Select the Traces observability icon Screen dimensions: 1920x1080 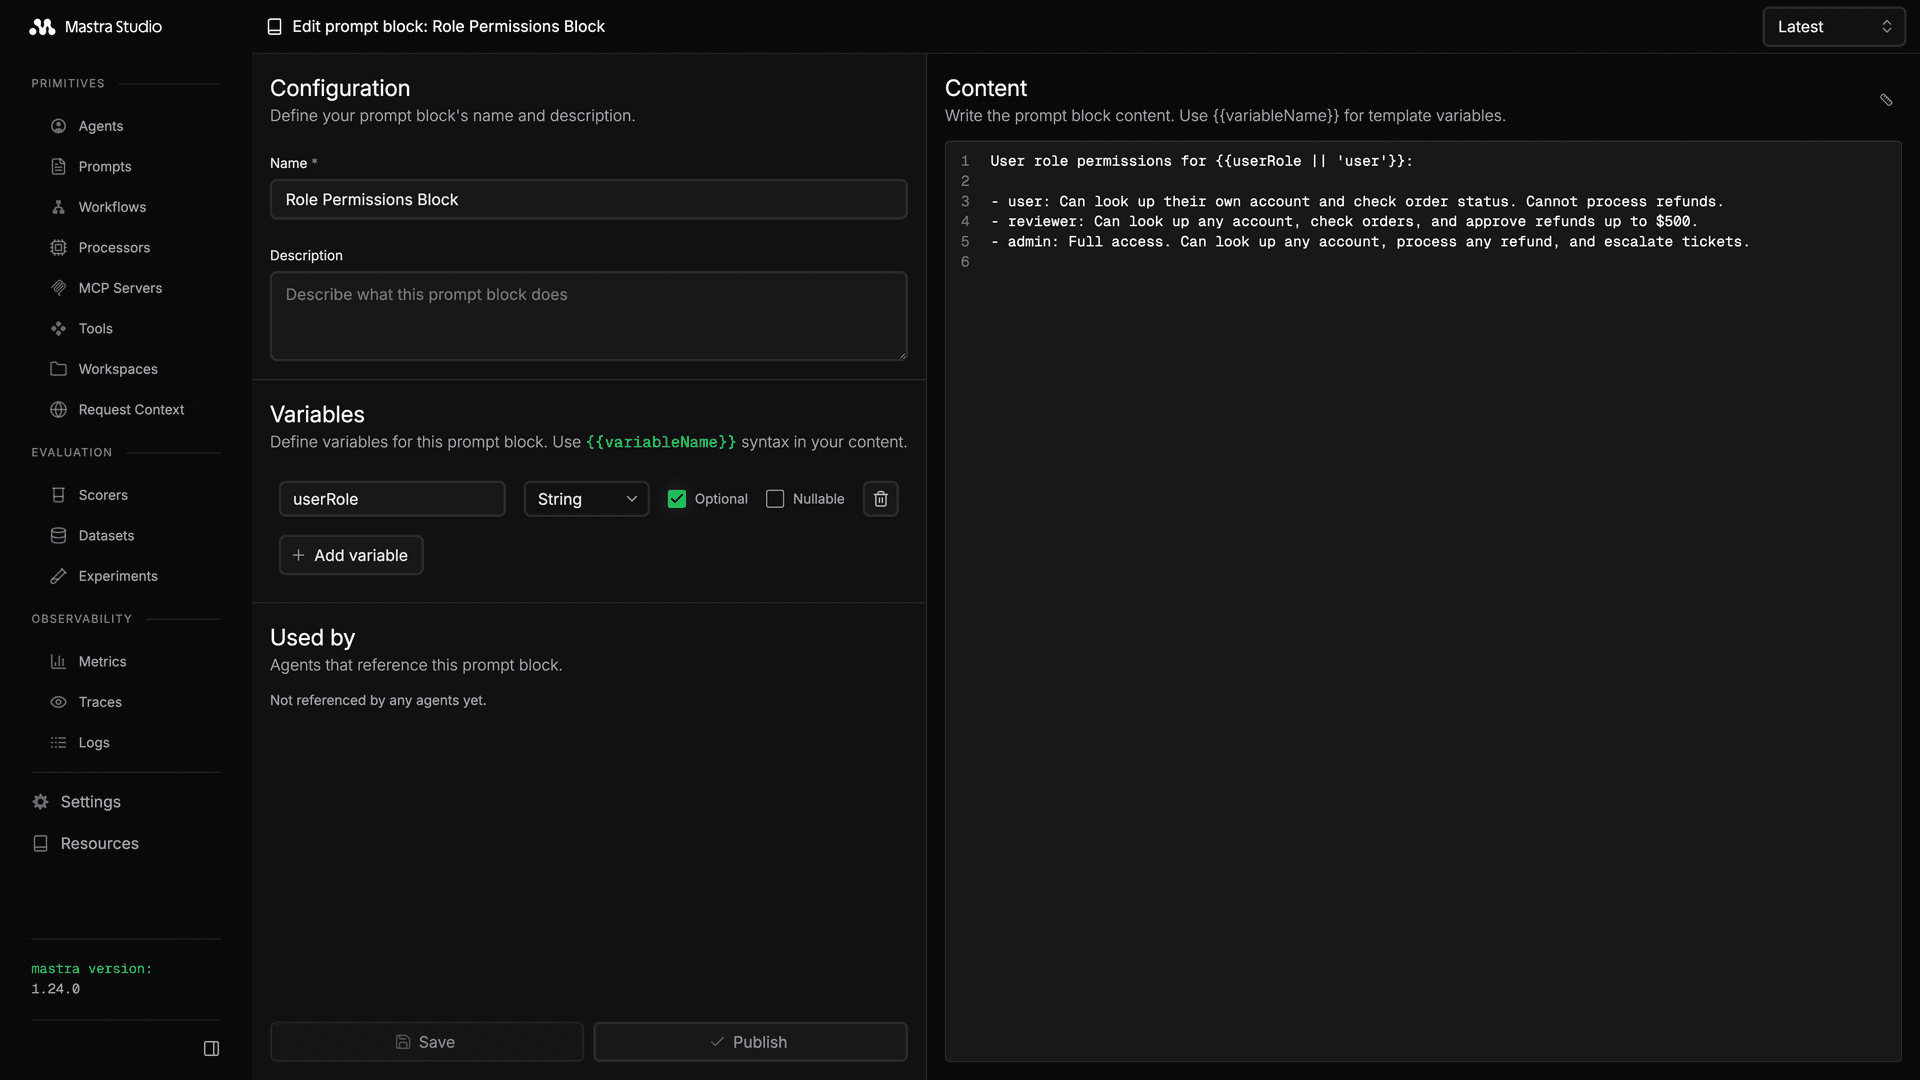click(60, 702)
